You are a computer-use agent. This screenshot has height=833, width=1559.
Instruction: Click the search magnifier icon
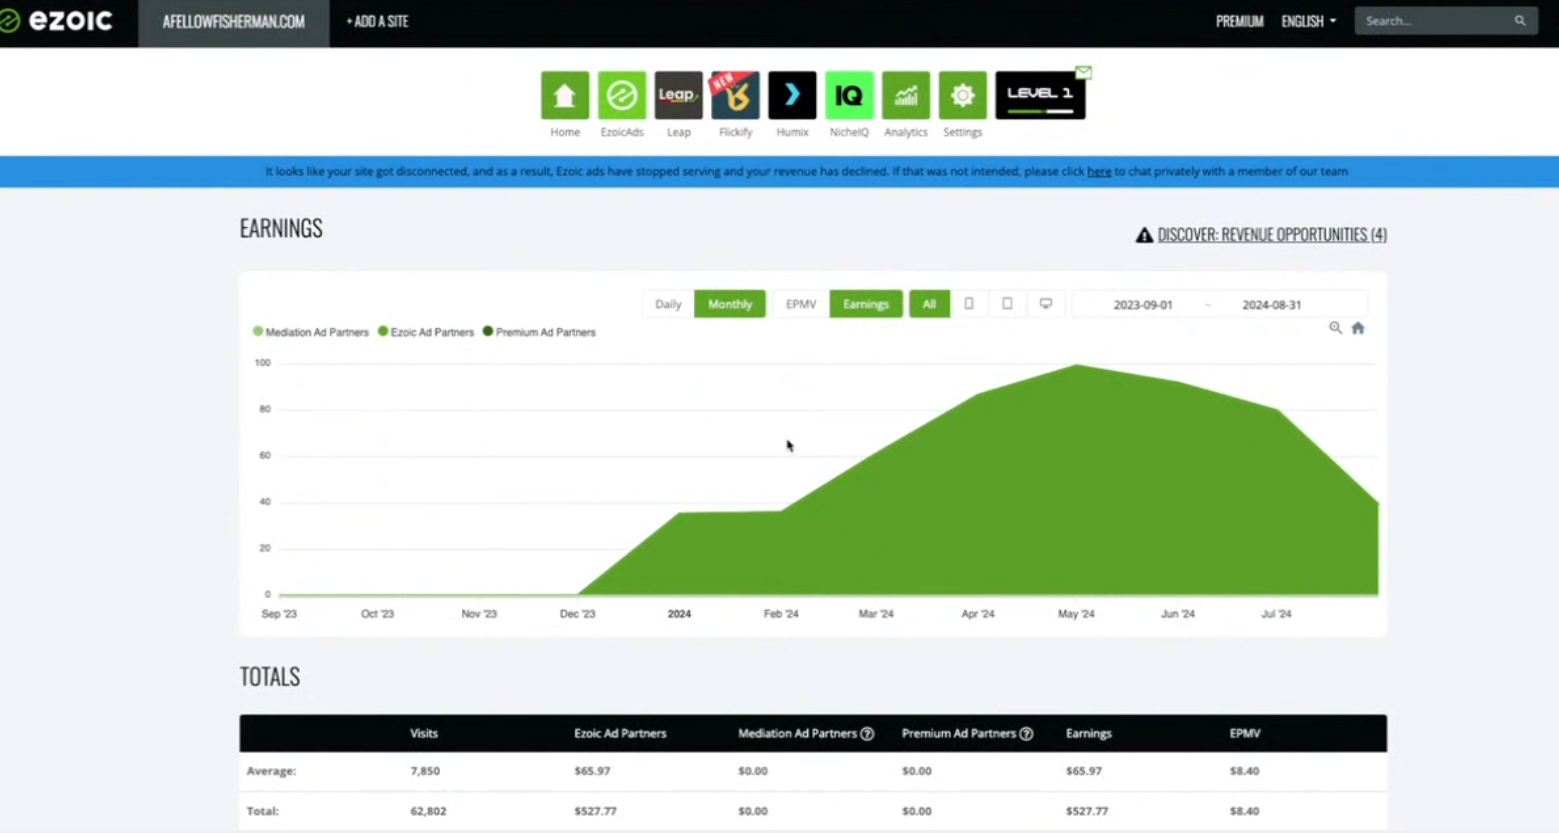pyautogui.click(x=1520, y=21)
